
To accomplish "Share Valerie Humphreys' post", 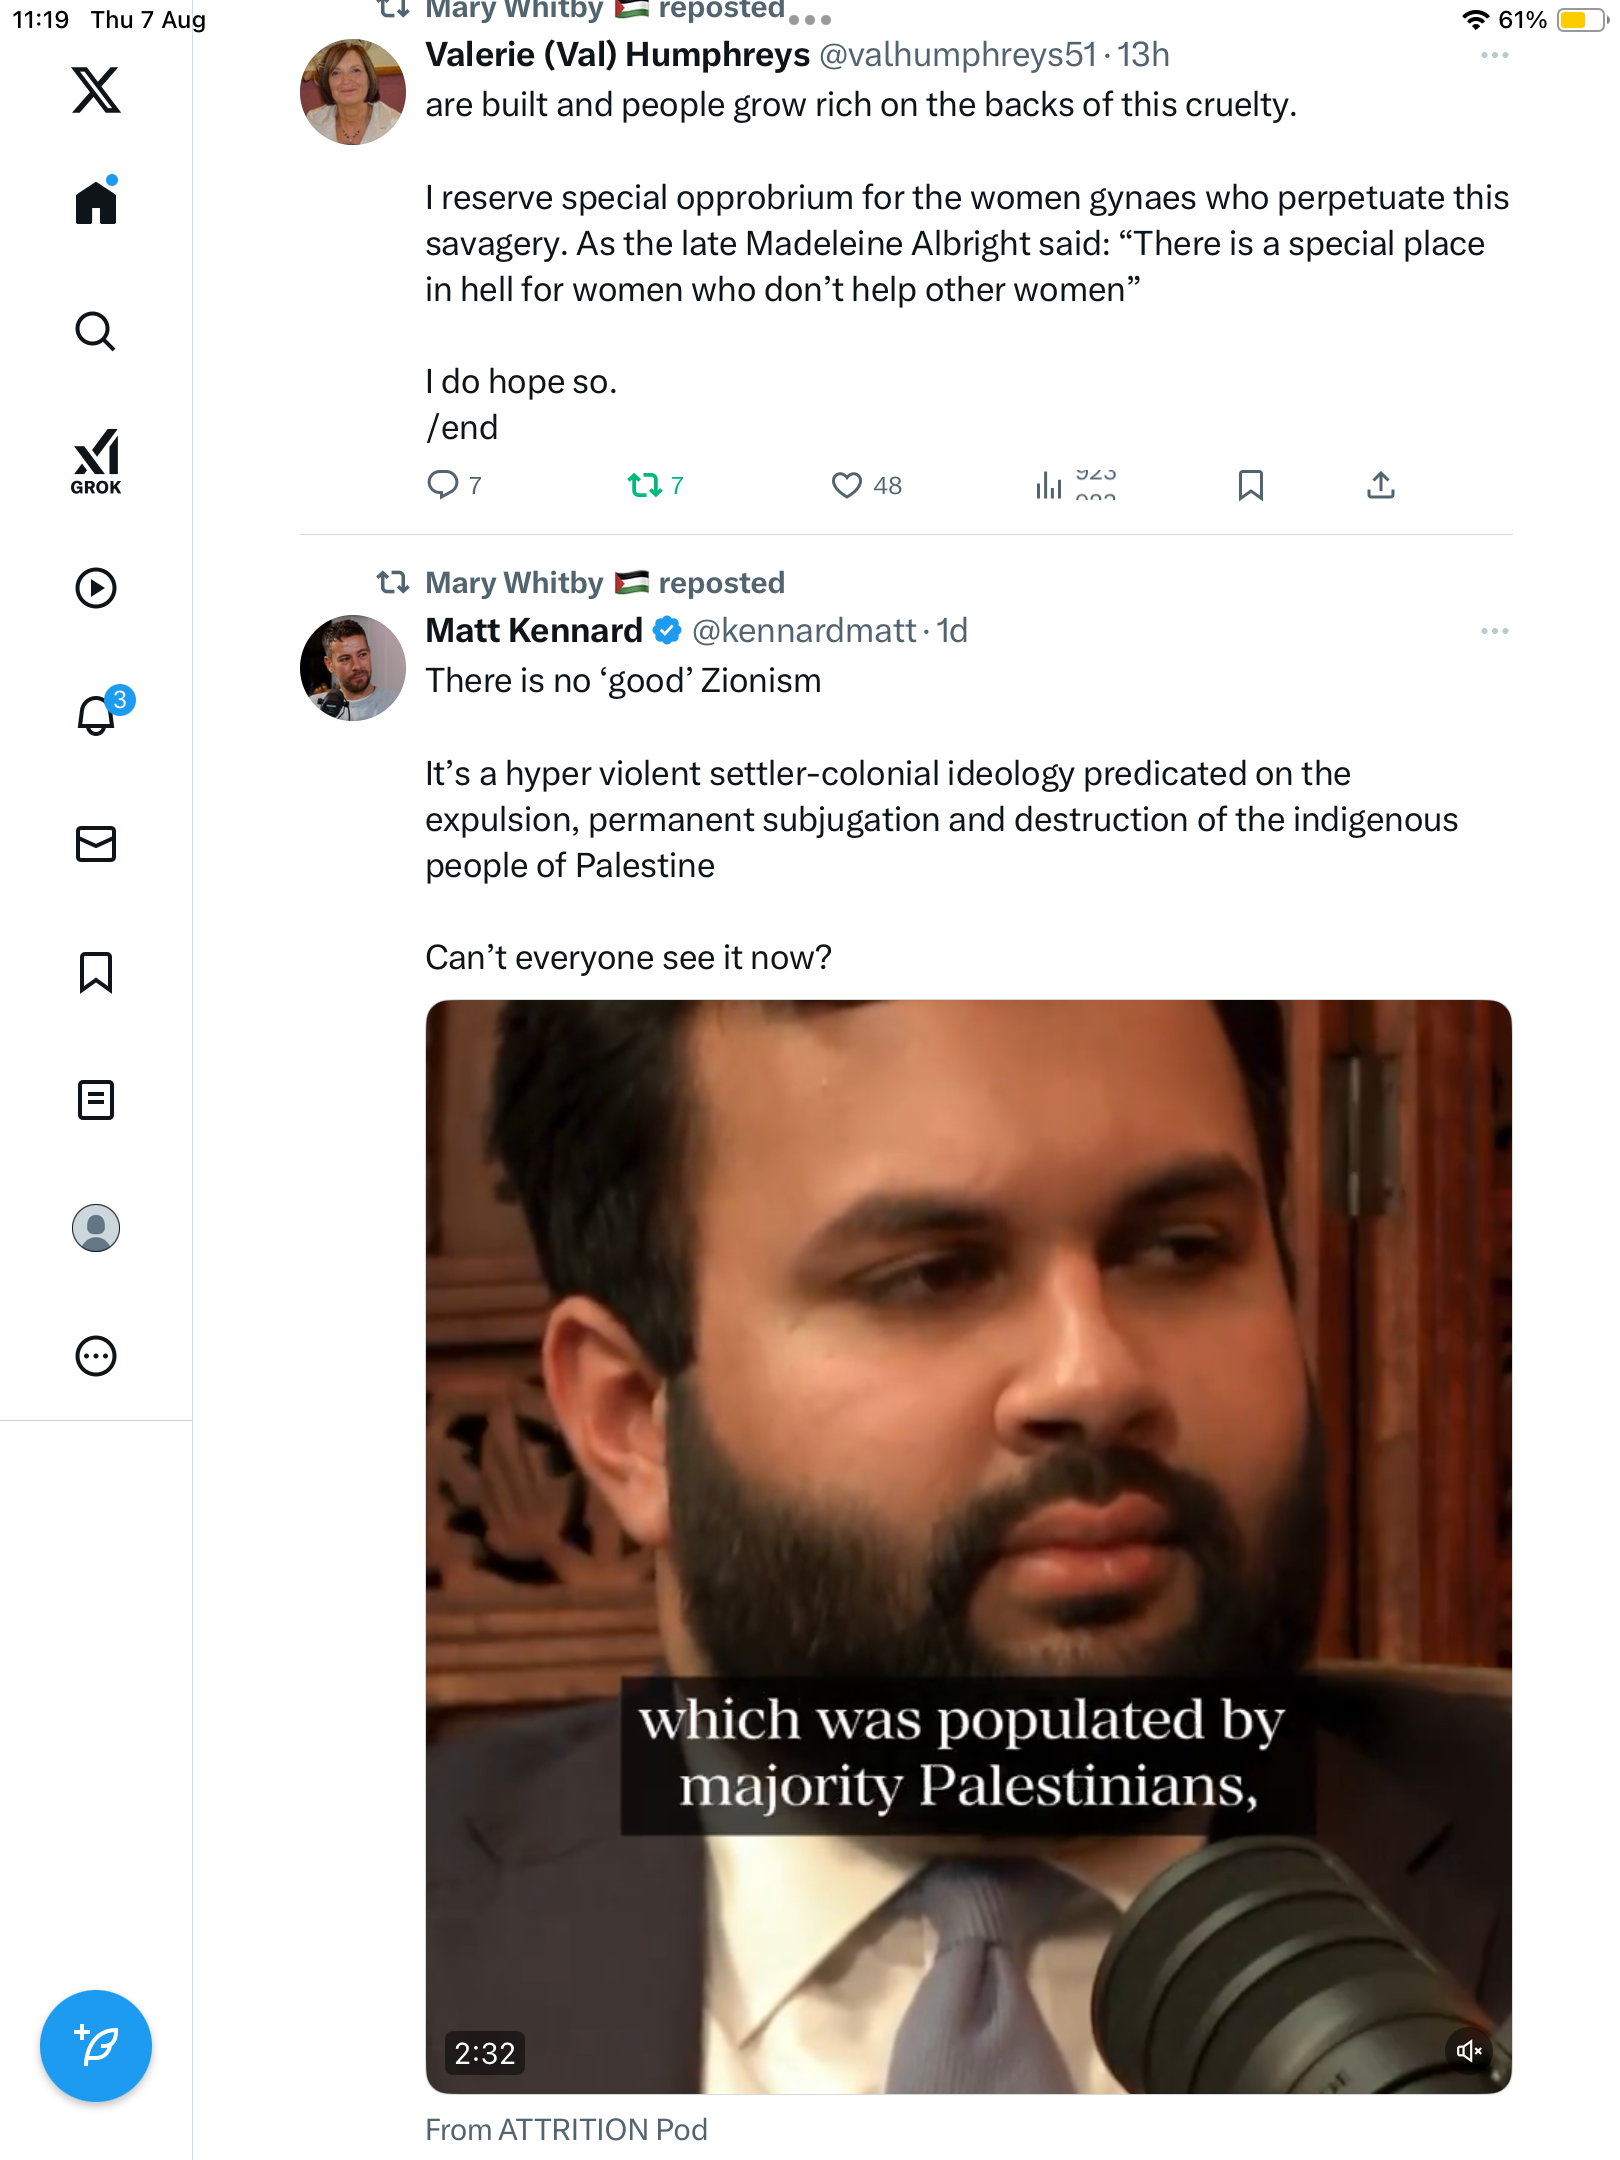I will 1380,485.
